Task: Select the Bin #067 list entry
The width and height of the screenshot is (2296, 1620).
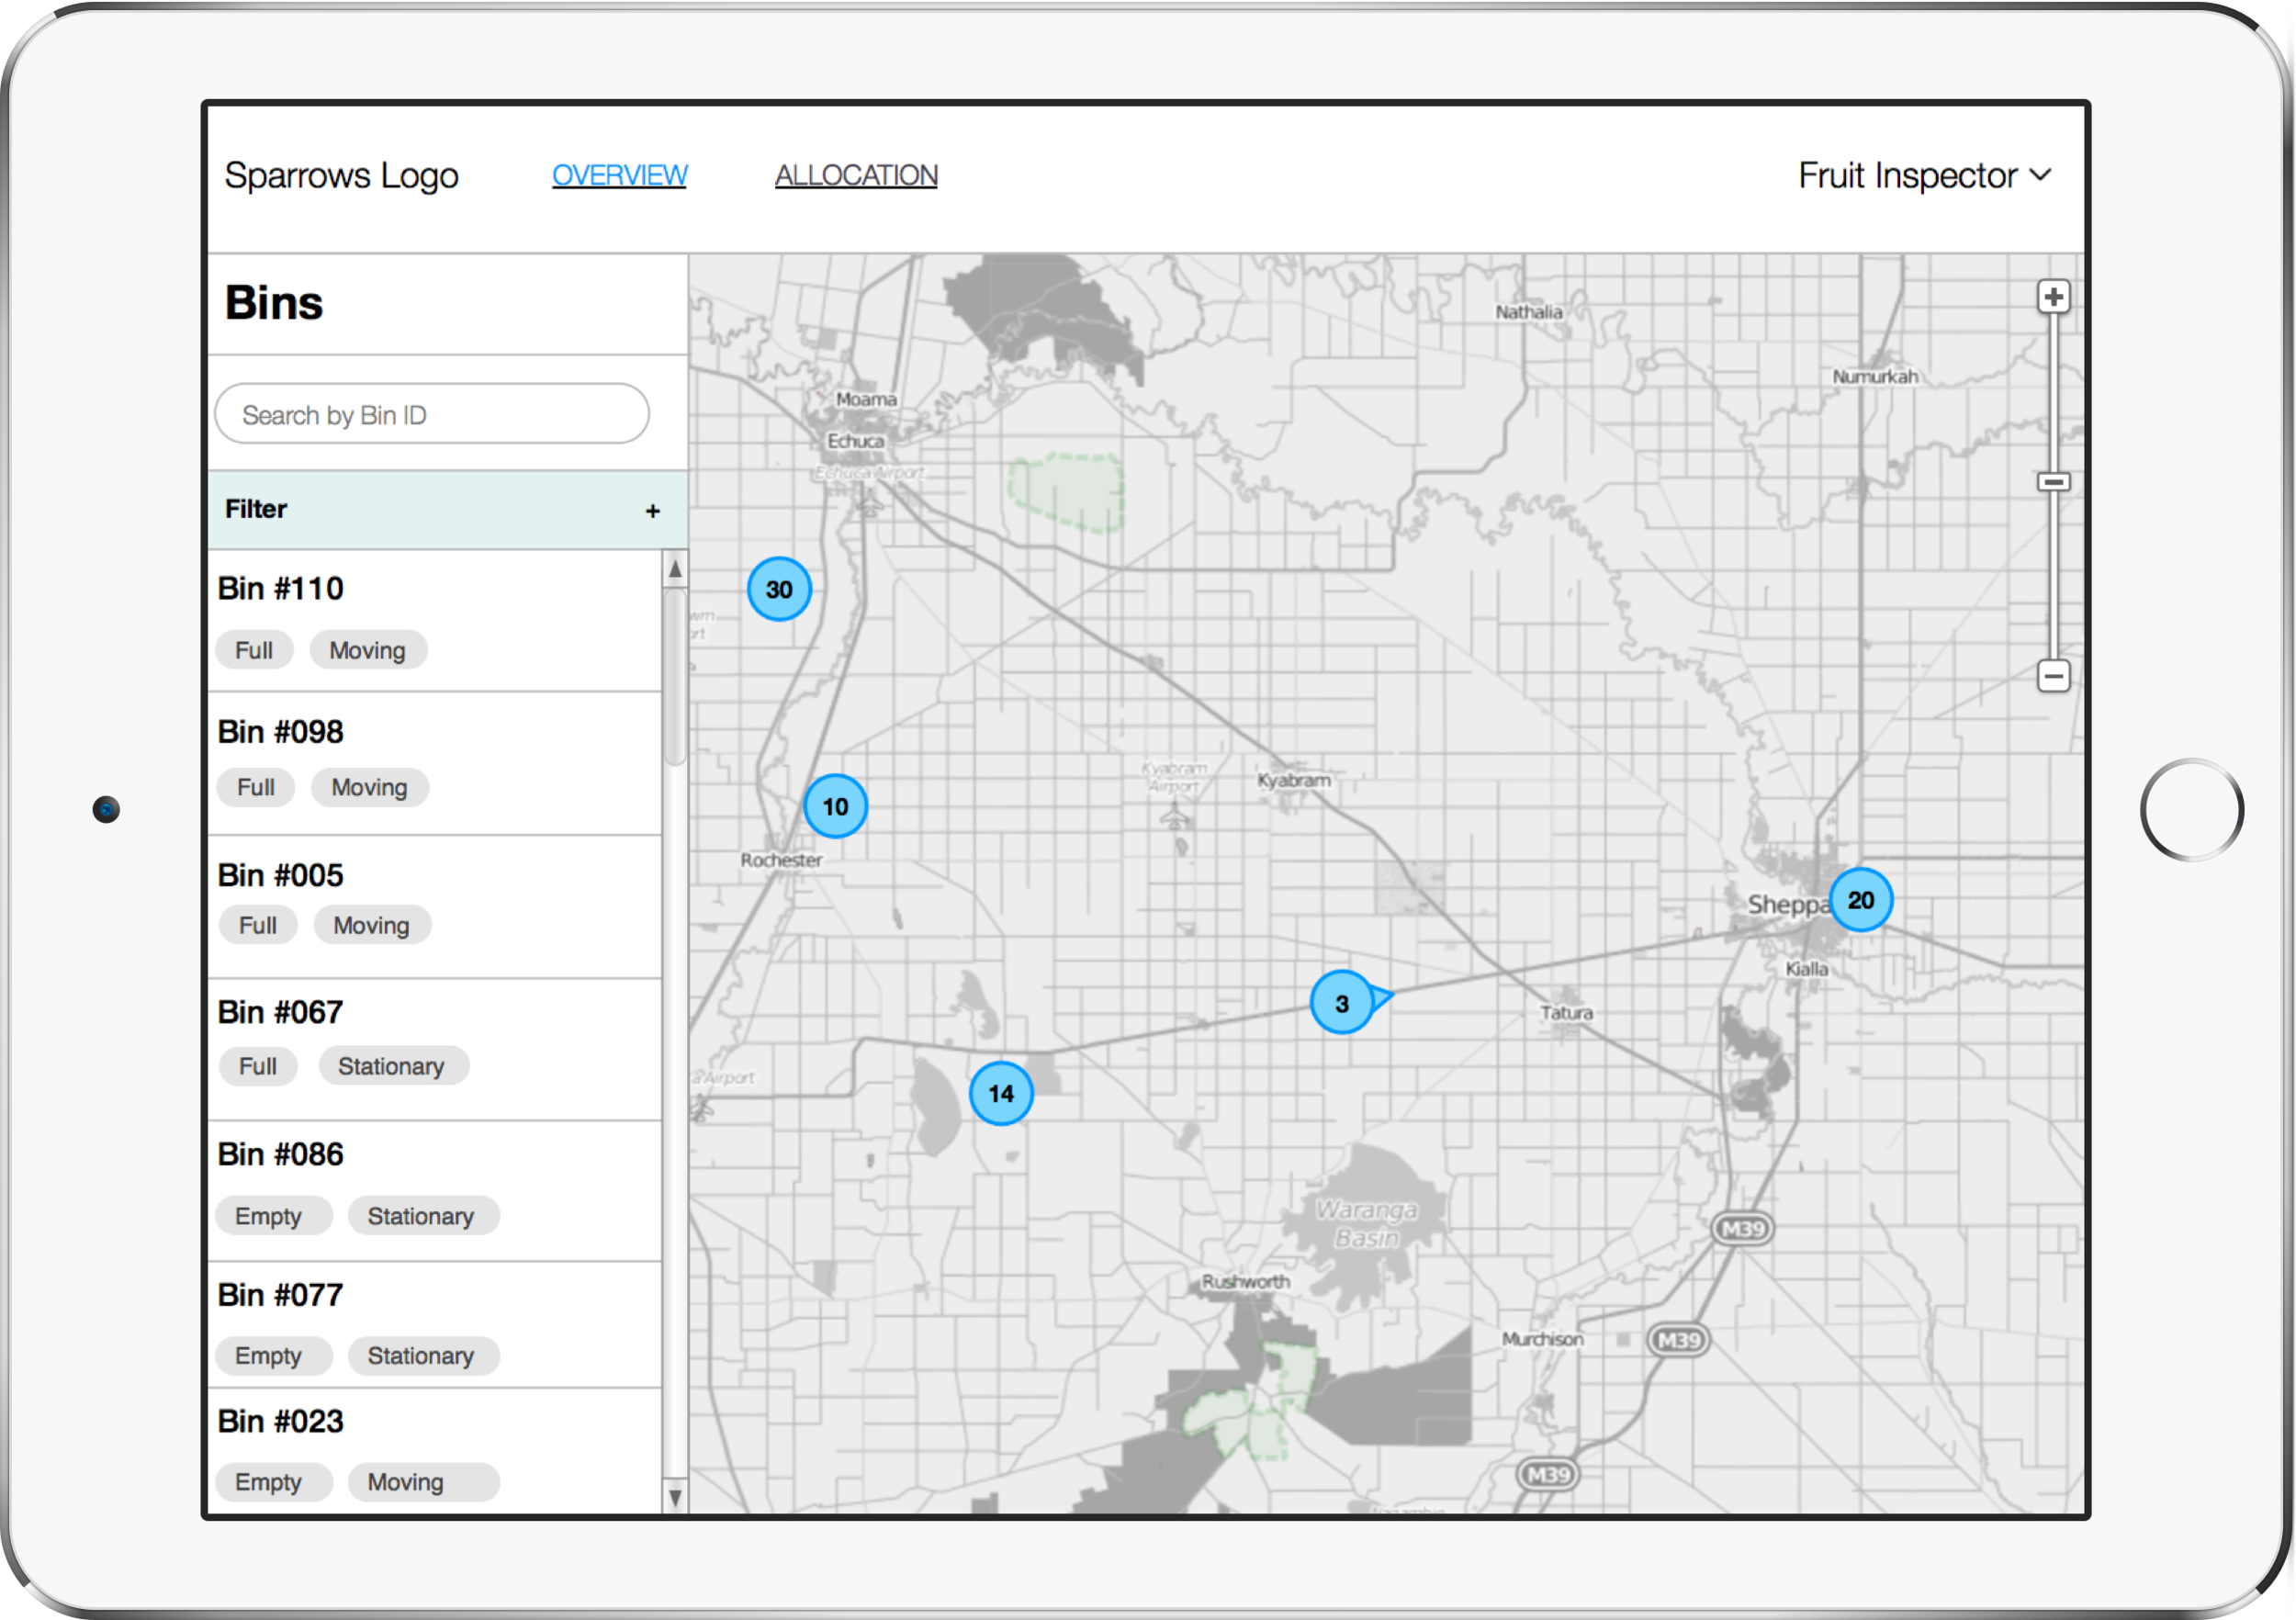Action: 281,1012
